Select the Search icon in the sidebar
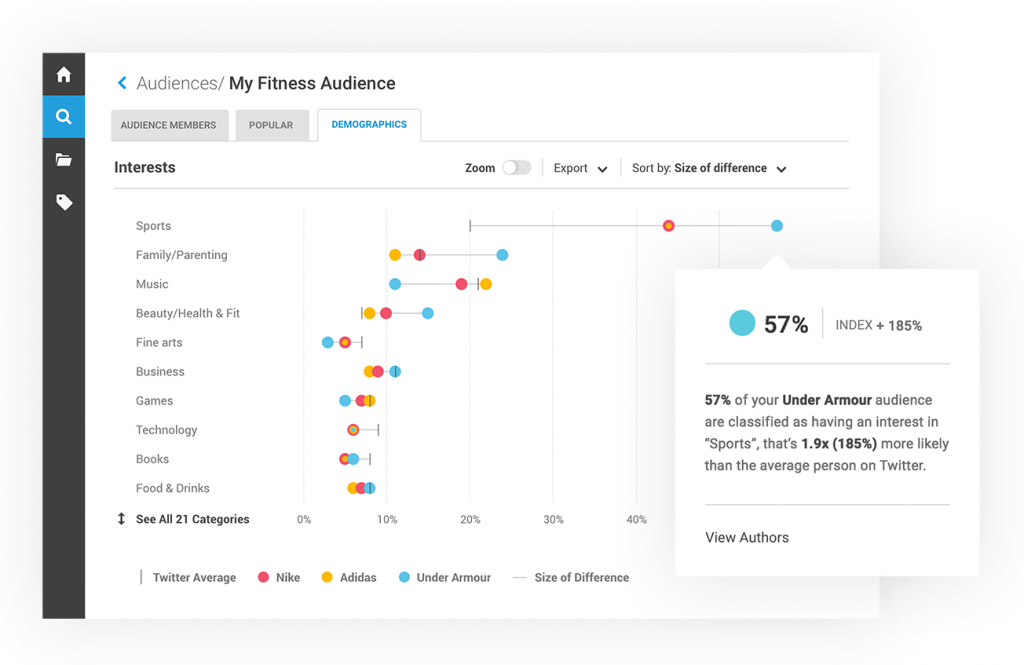The height and width of the screenshot is (665, 1024). [x=63, y=117]
